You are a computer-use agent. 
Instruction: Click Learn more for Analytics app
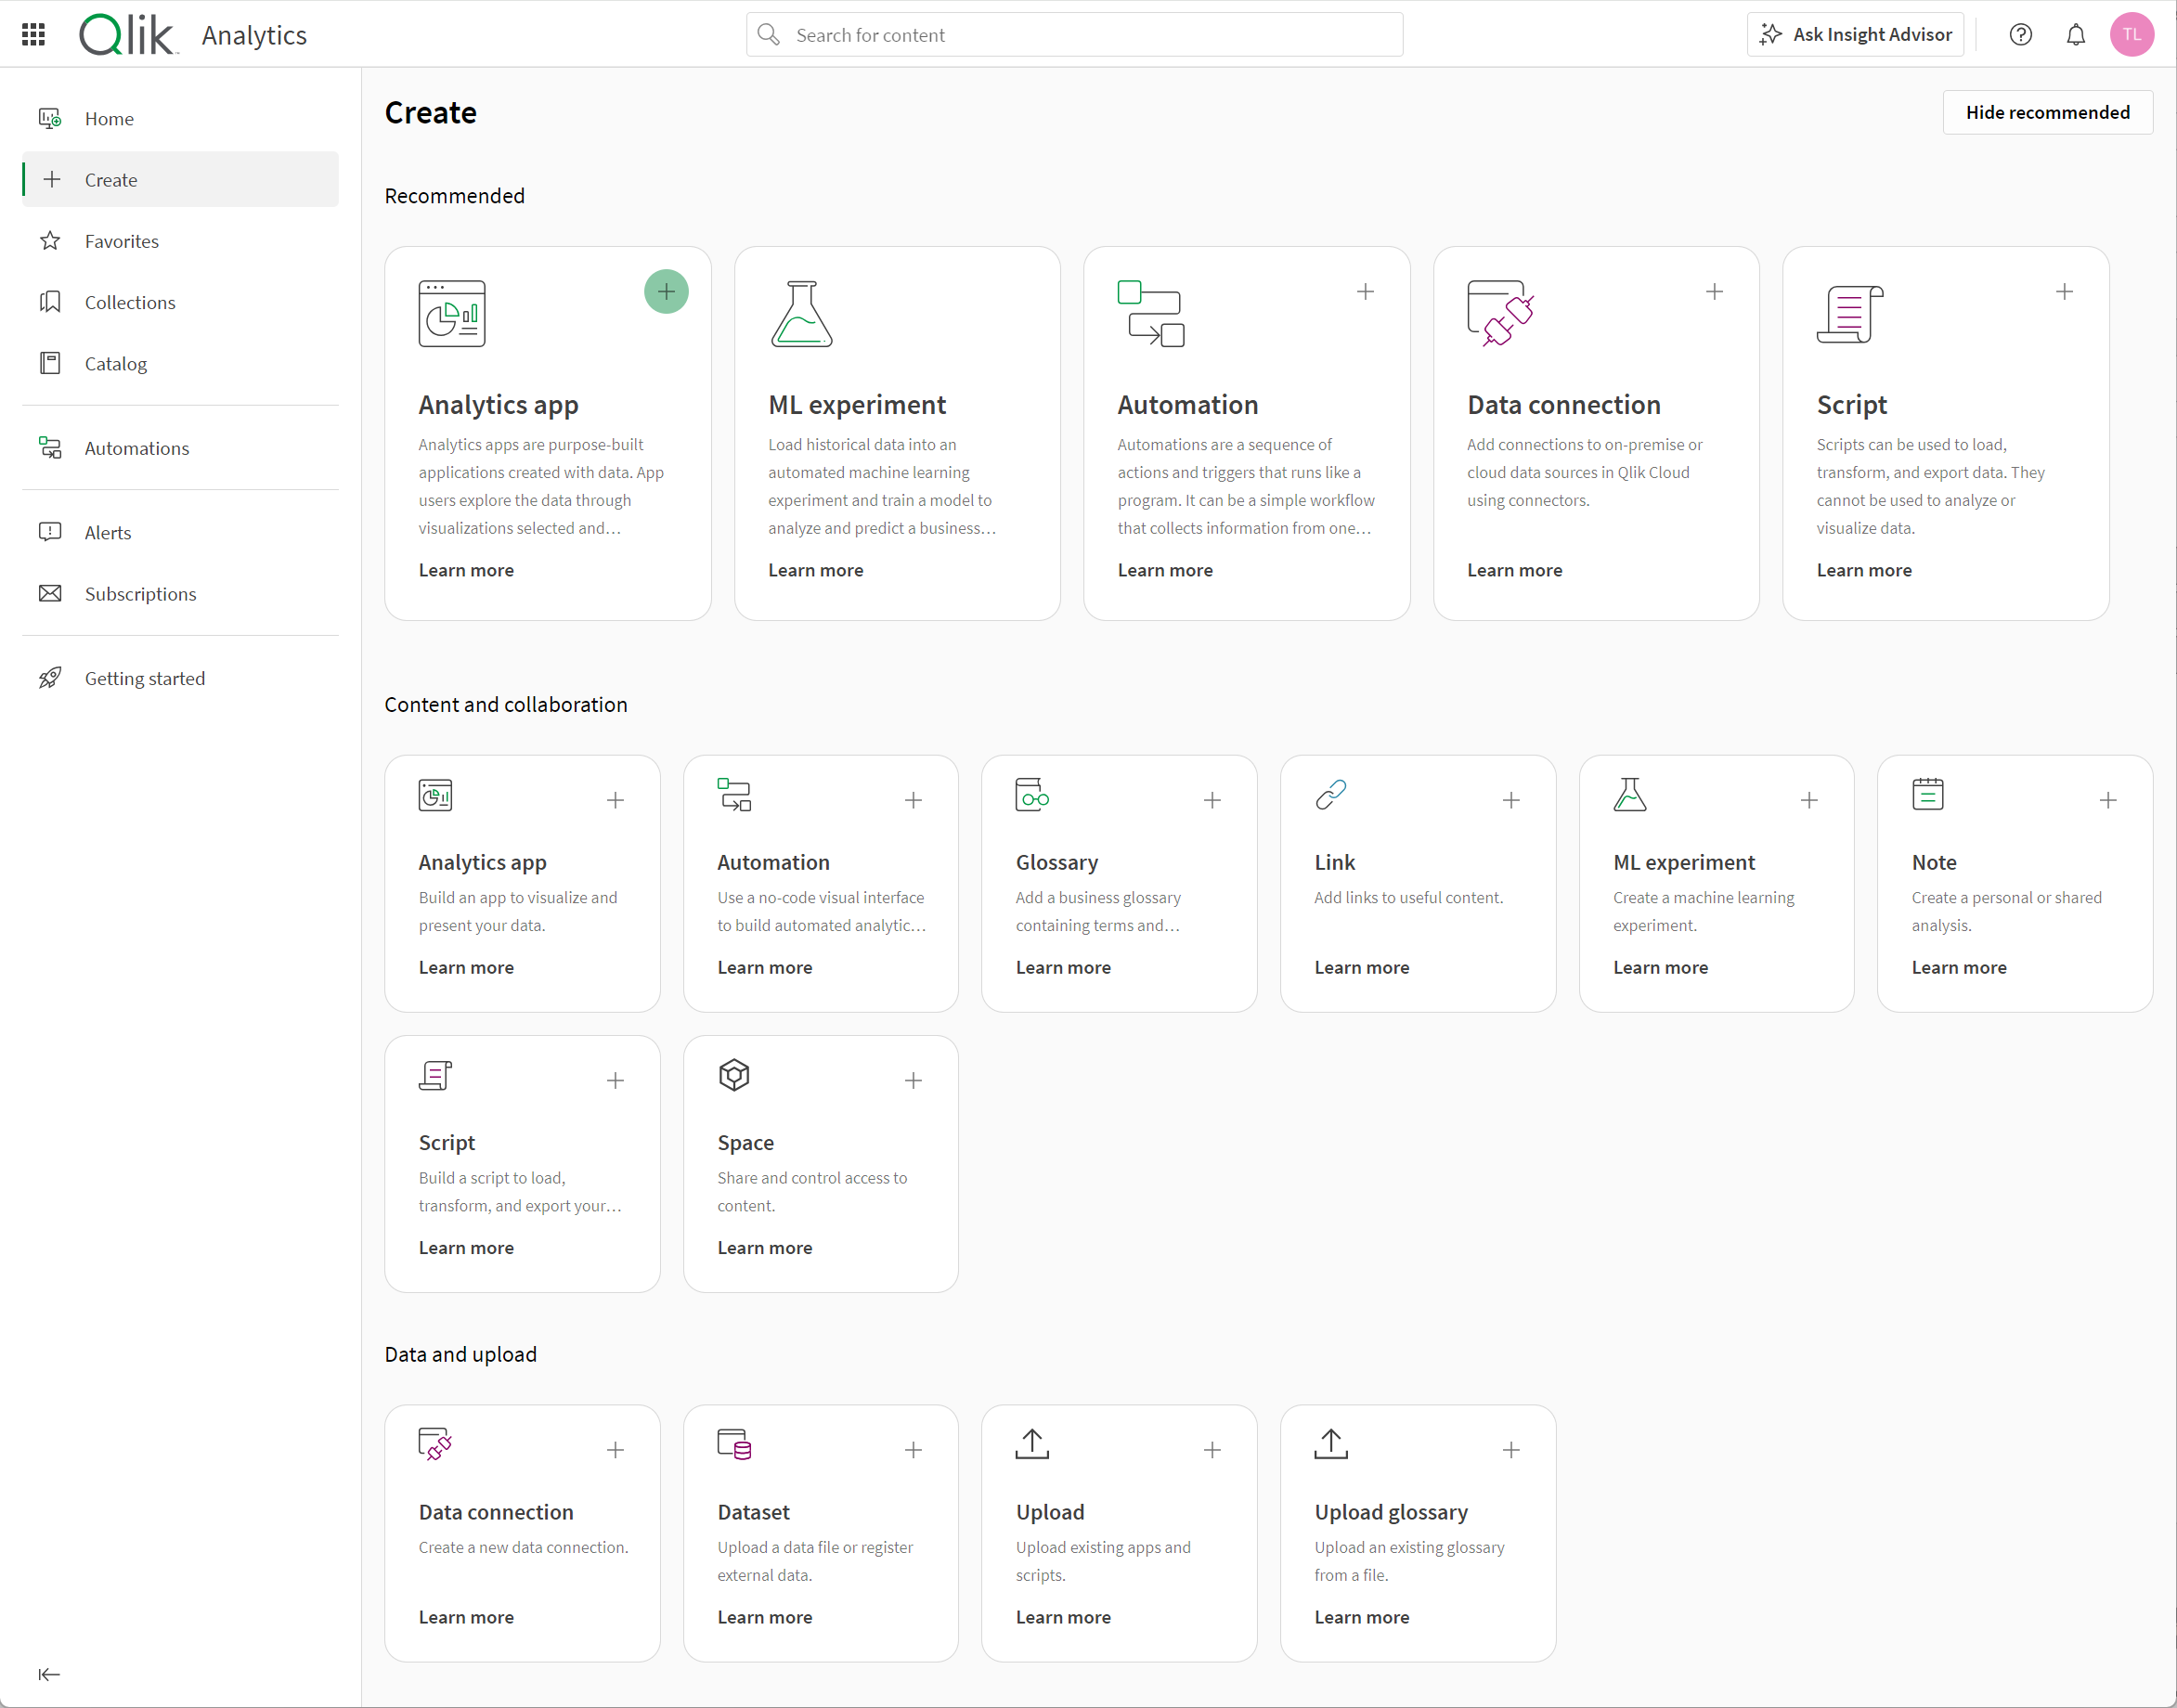466,569
